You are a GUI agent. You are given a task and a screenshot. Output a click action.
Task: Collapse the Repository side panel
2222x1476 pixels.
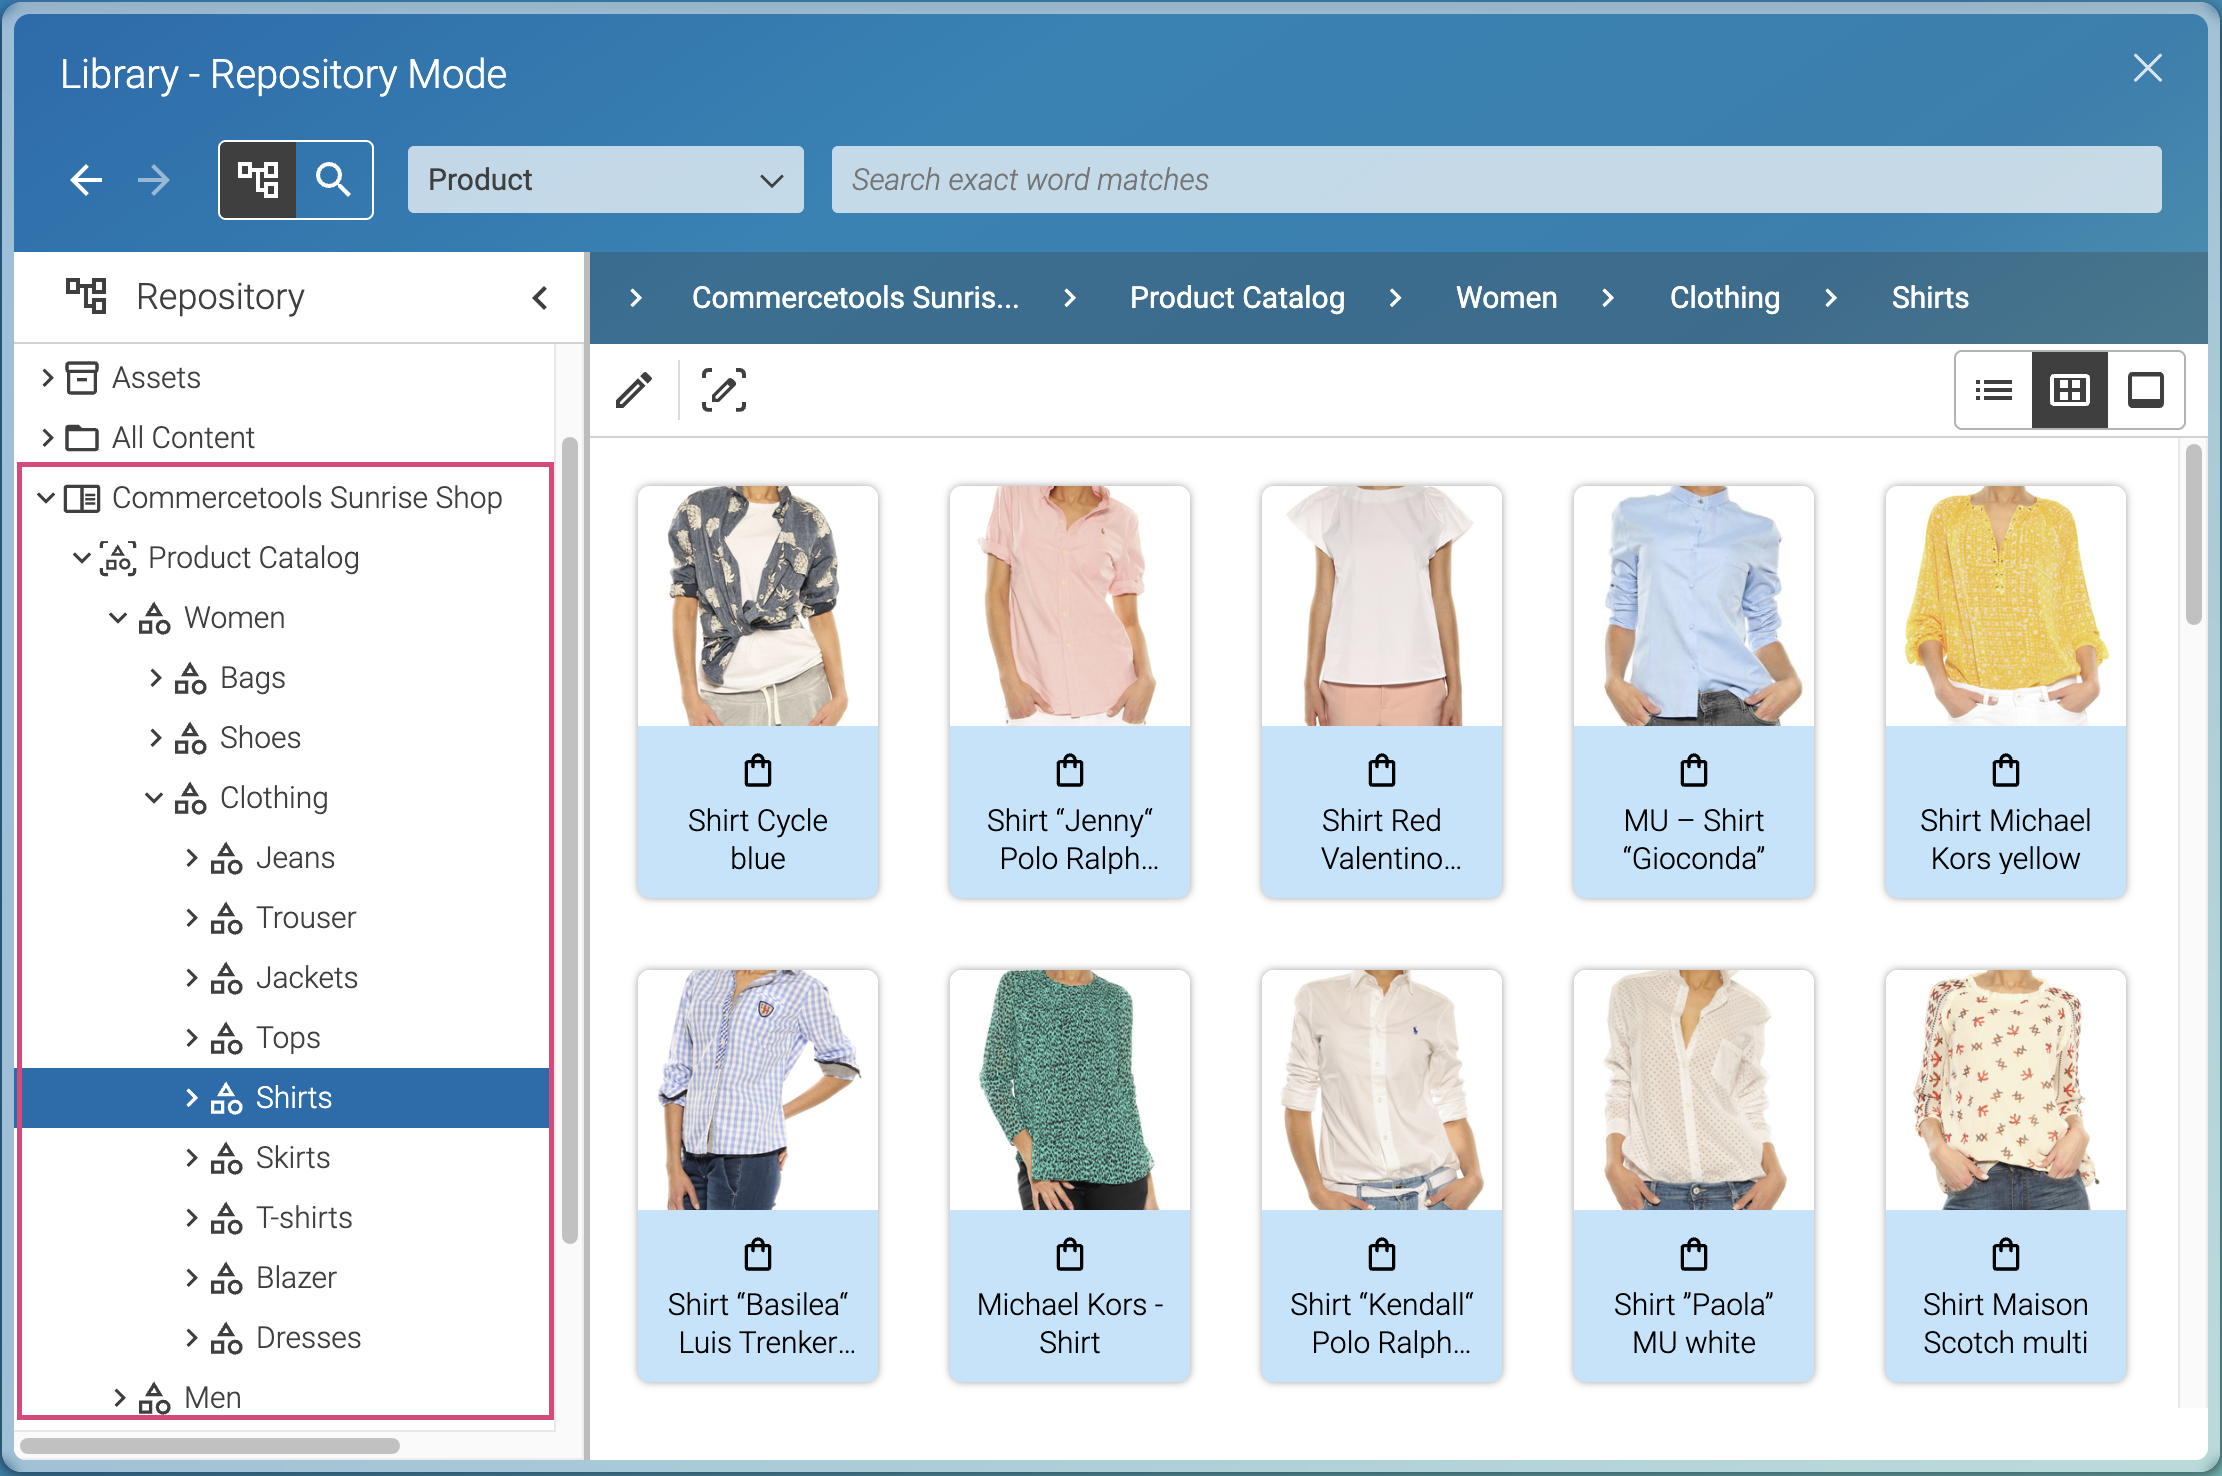click(x=540, y=297)
